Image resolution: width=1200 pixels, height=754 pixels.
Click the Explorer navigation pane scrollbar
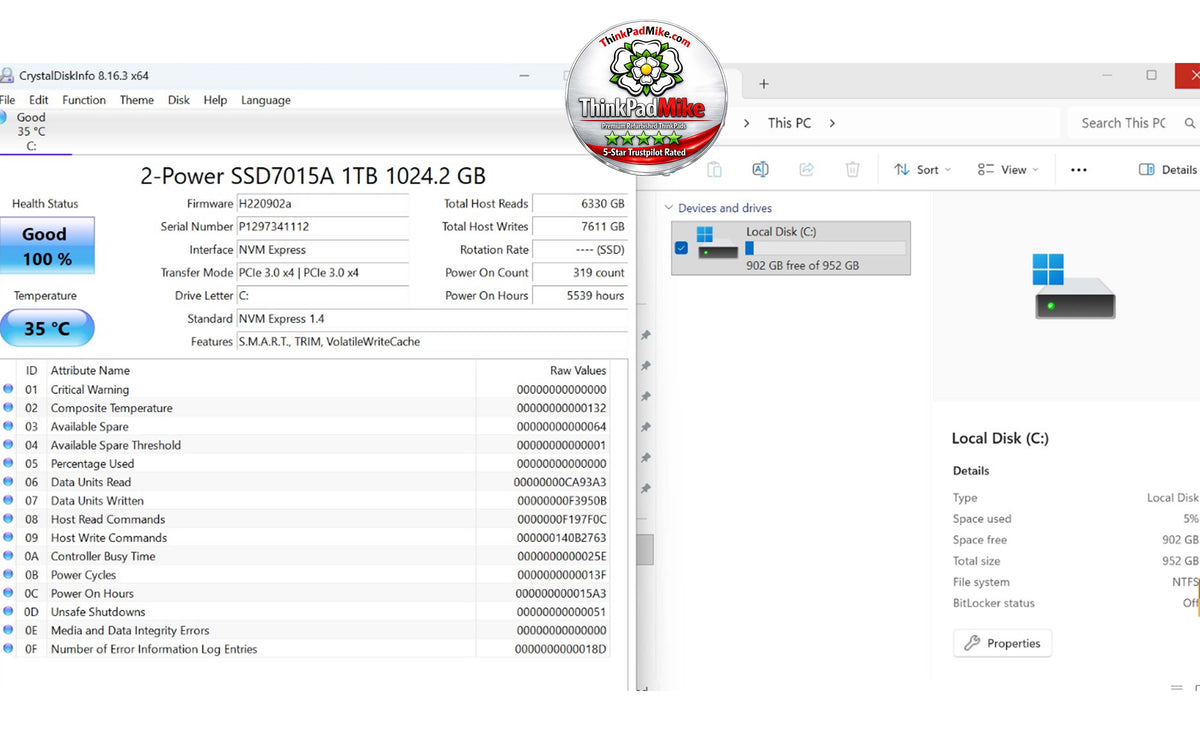point(645,549)
